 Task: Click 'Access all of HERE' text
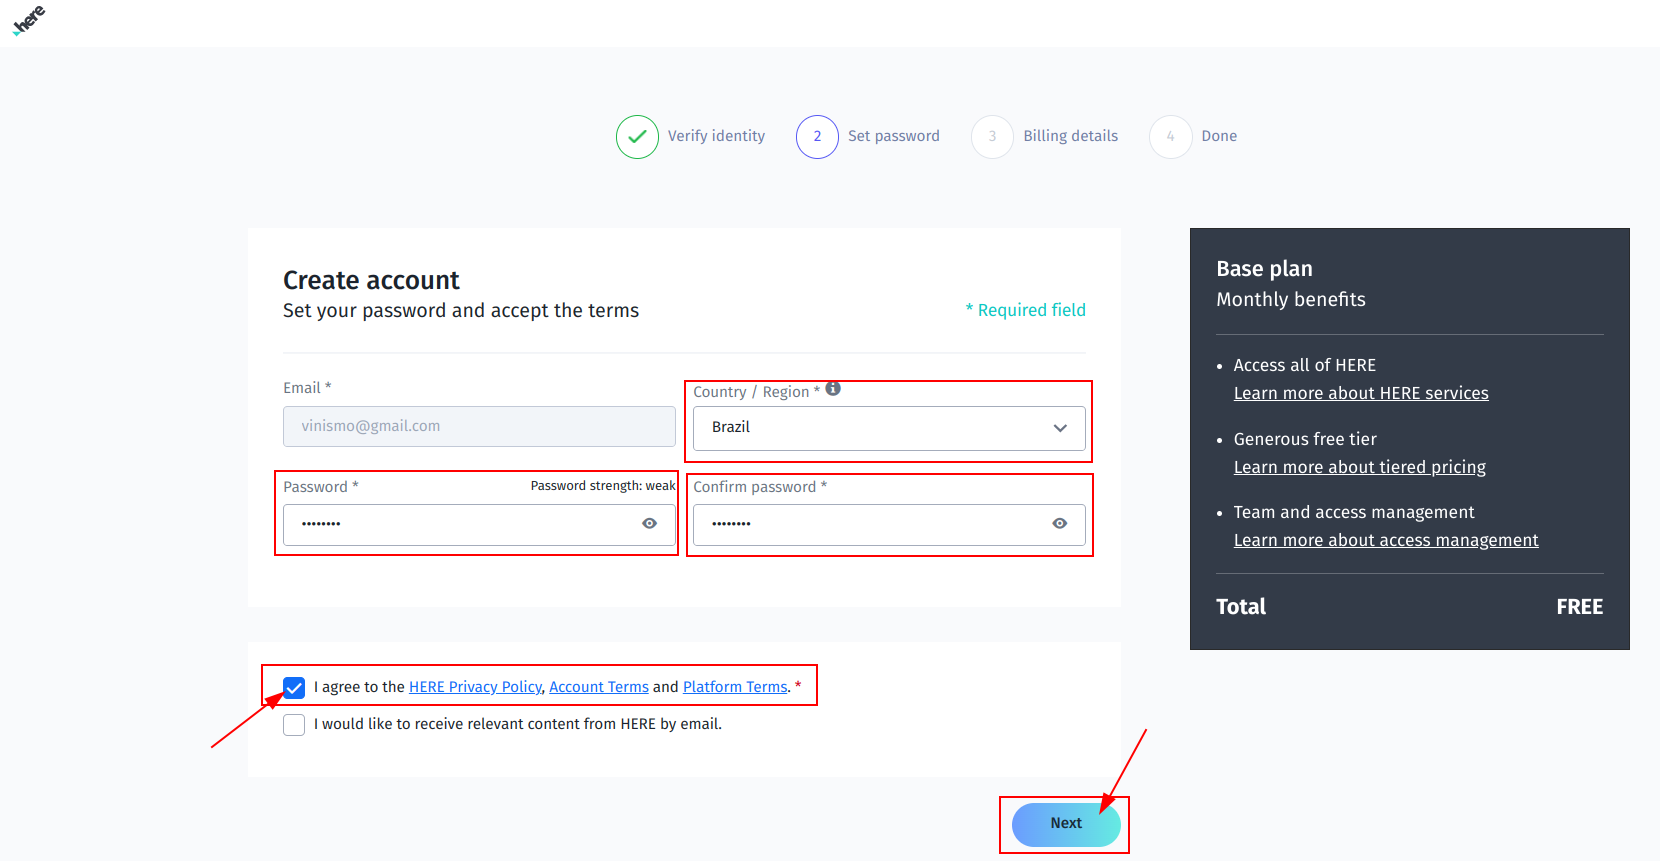click(1305, 365)
